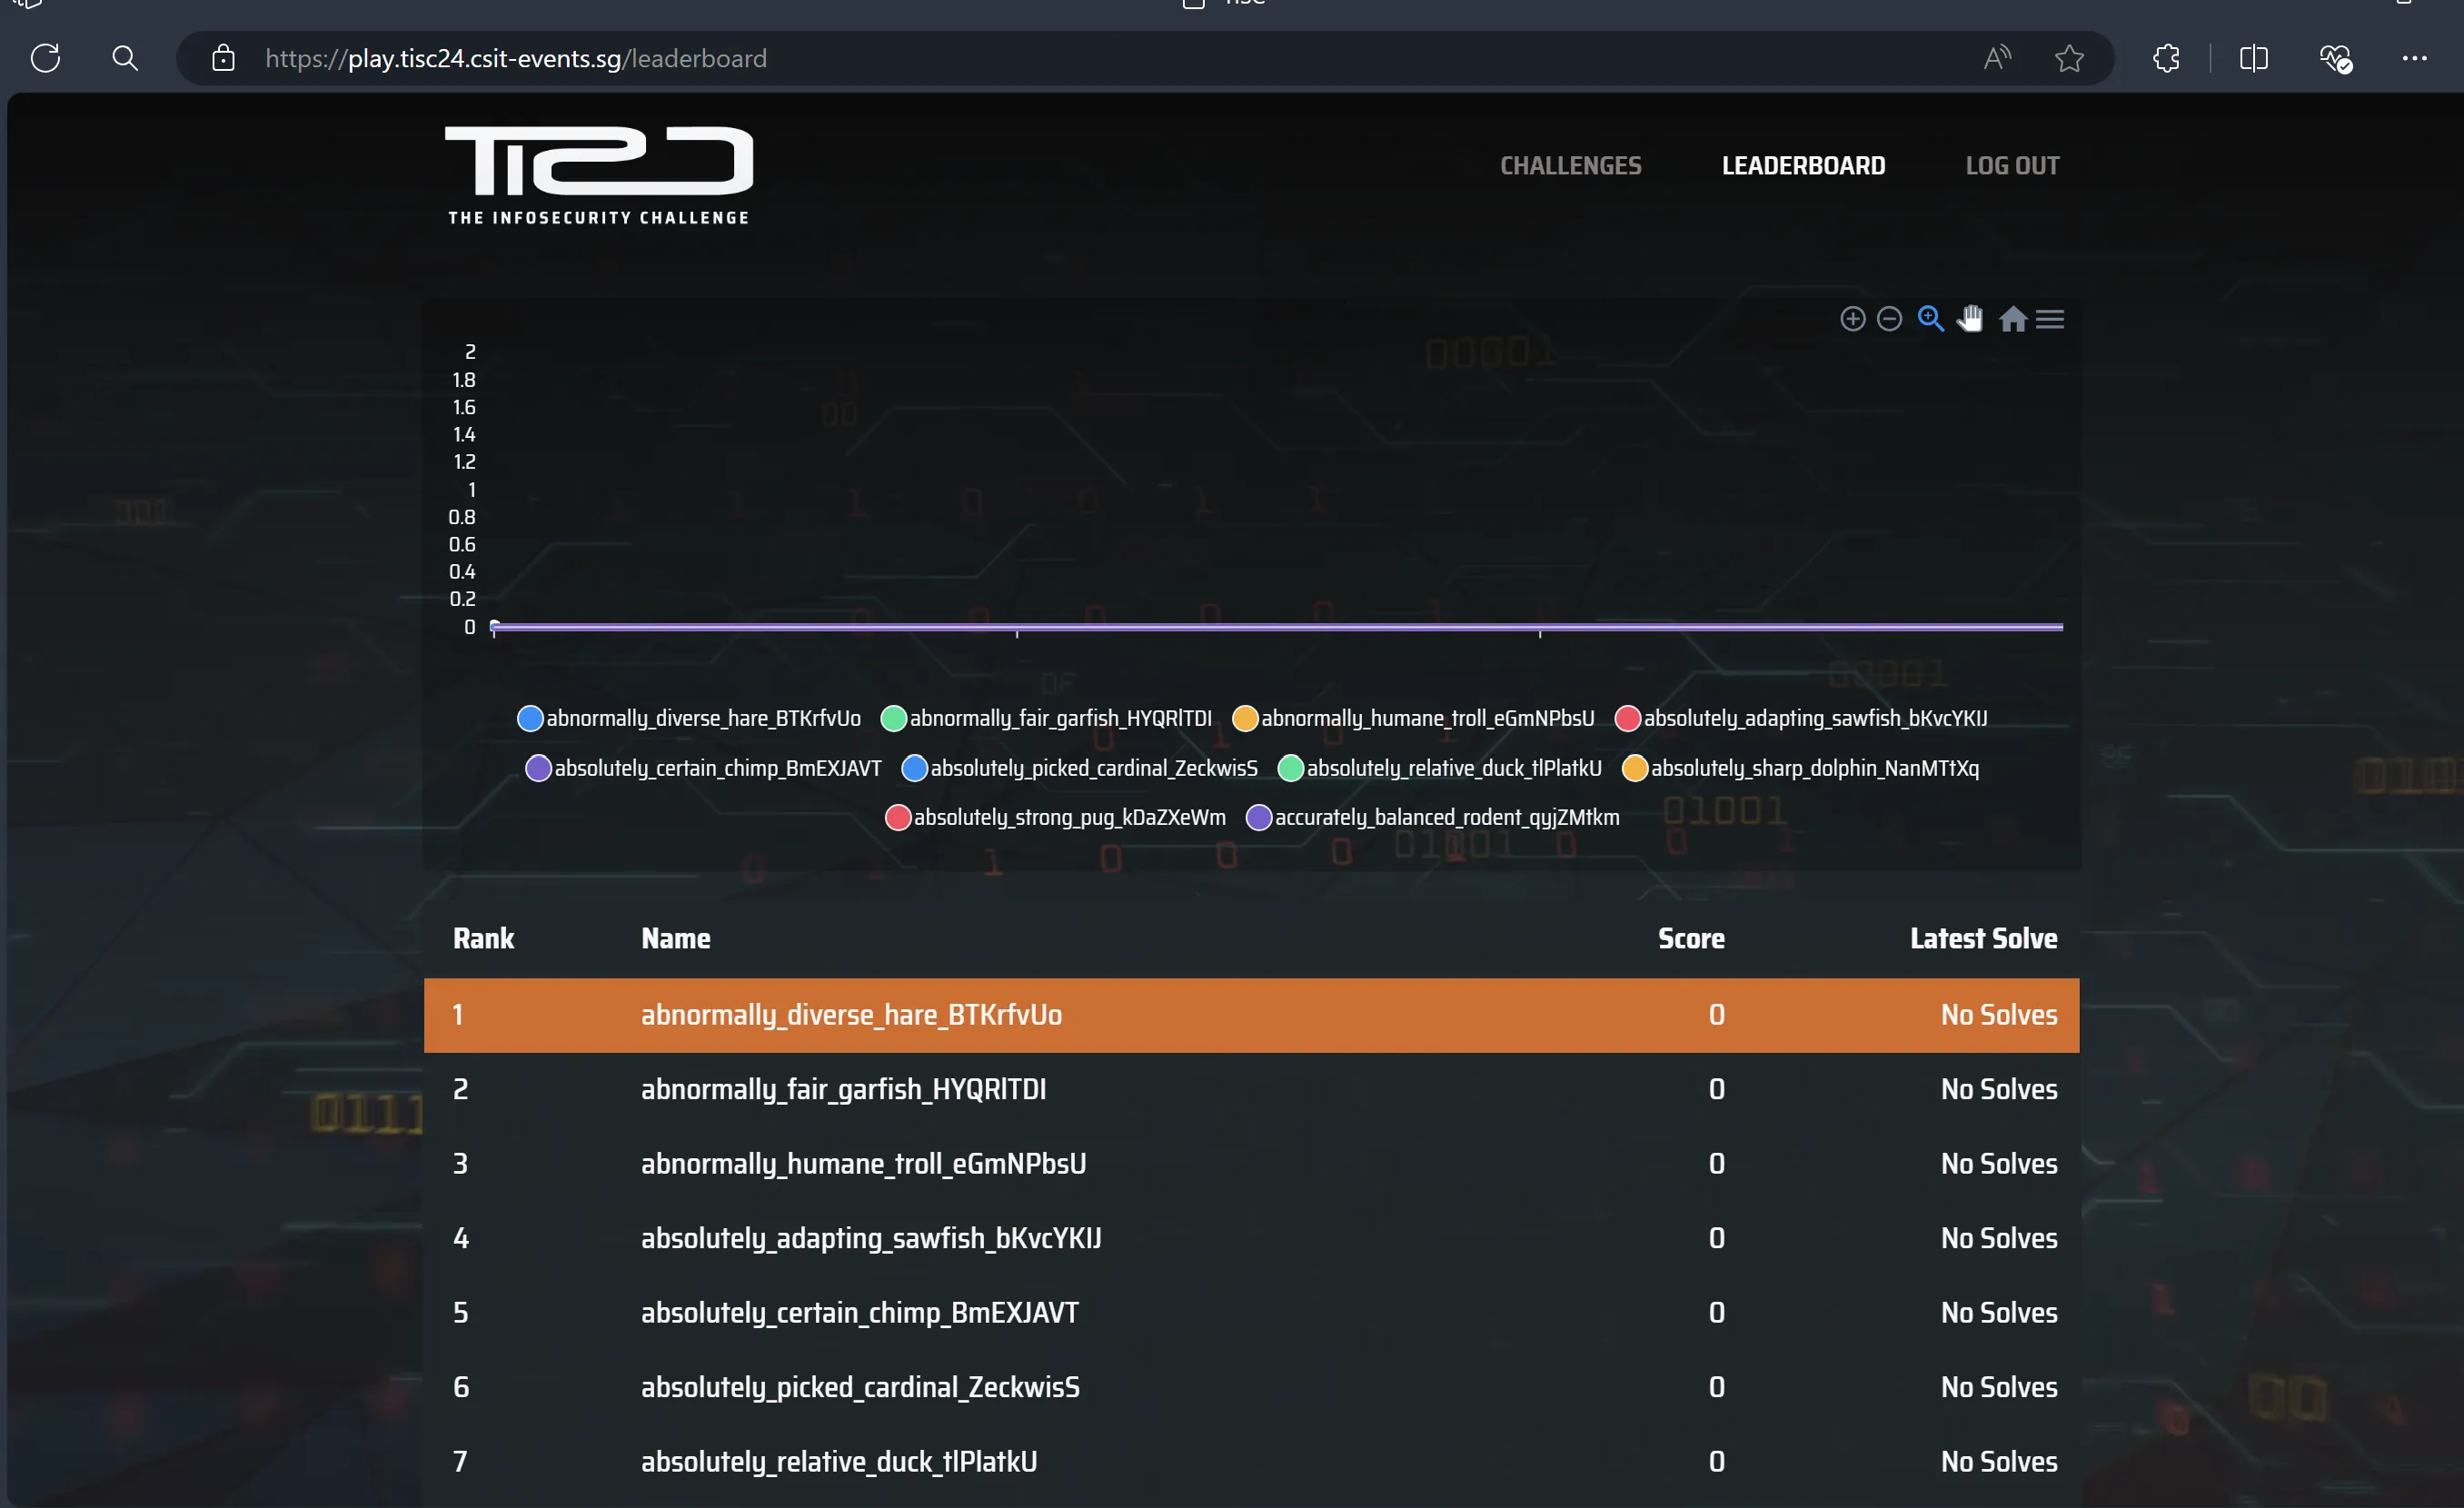Click the data point marker at chart origin

pyautogui.click(x=494, y=626)
